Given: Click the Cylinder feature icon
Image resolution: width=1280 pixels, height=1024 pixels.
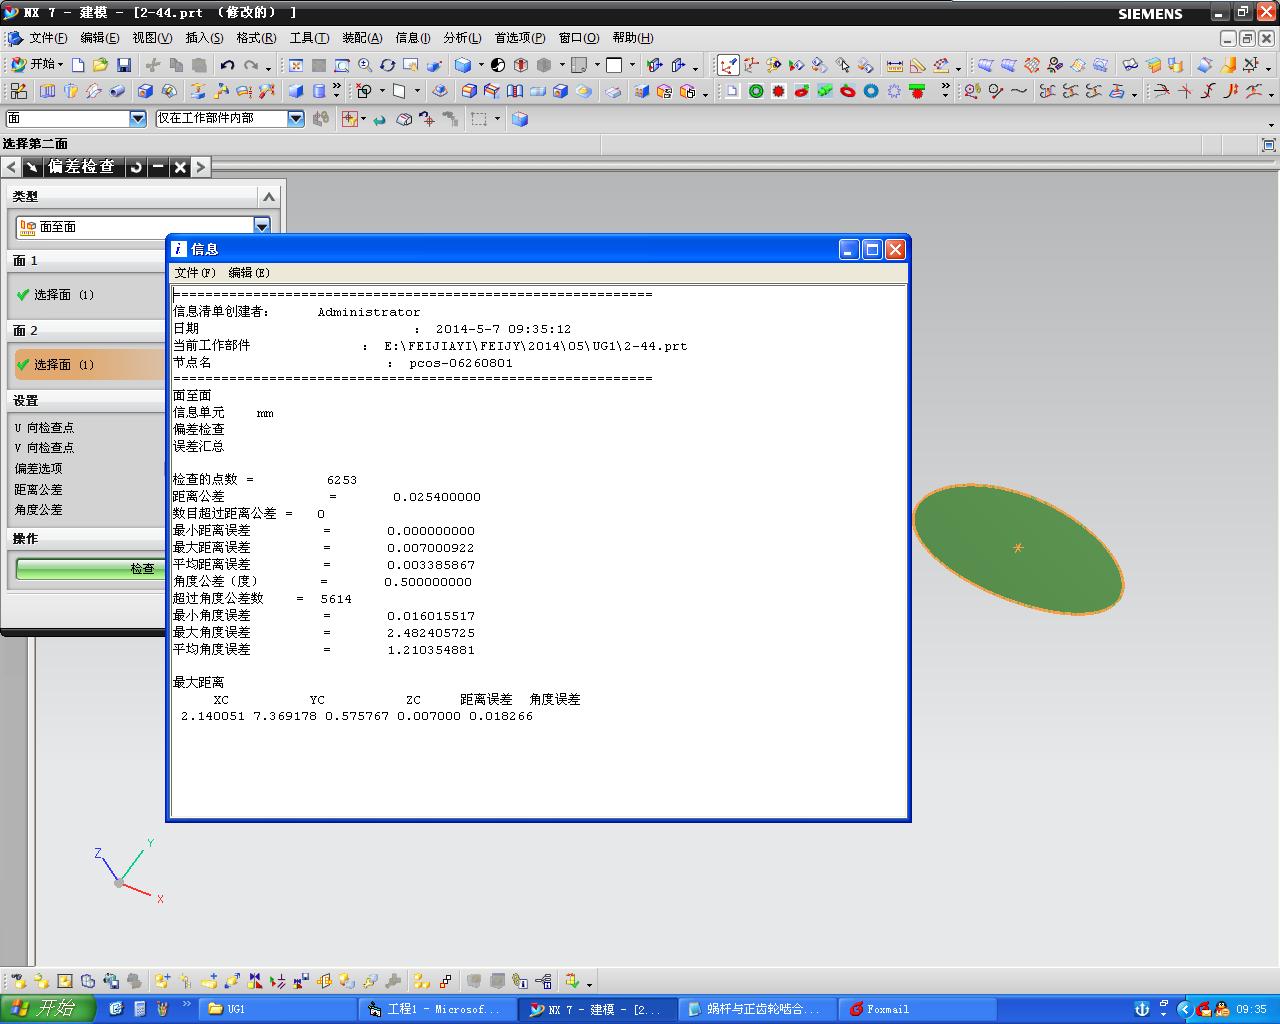Looking at the screenshot, I should click(319, 91).
